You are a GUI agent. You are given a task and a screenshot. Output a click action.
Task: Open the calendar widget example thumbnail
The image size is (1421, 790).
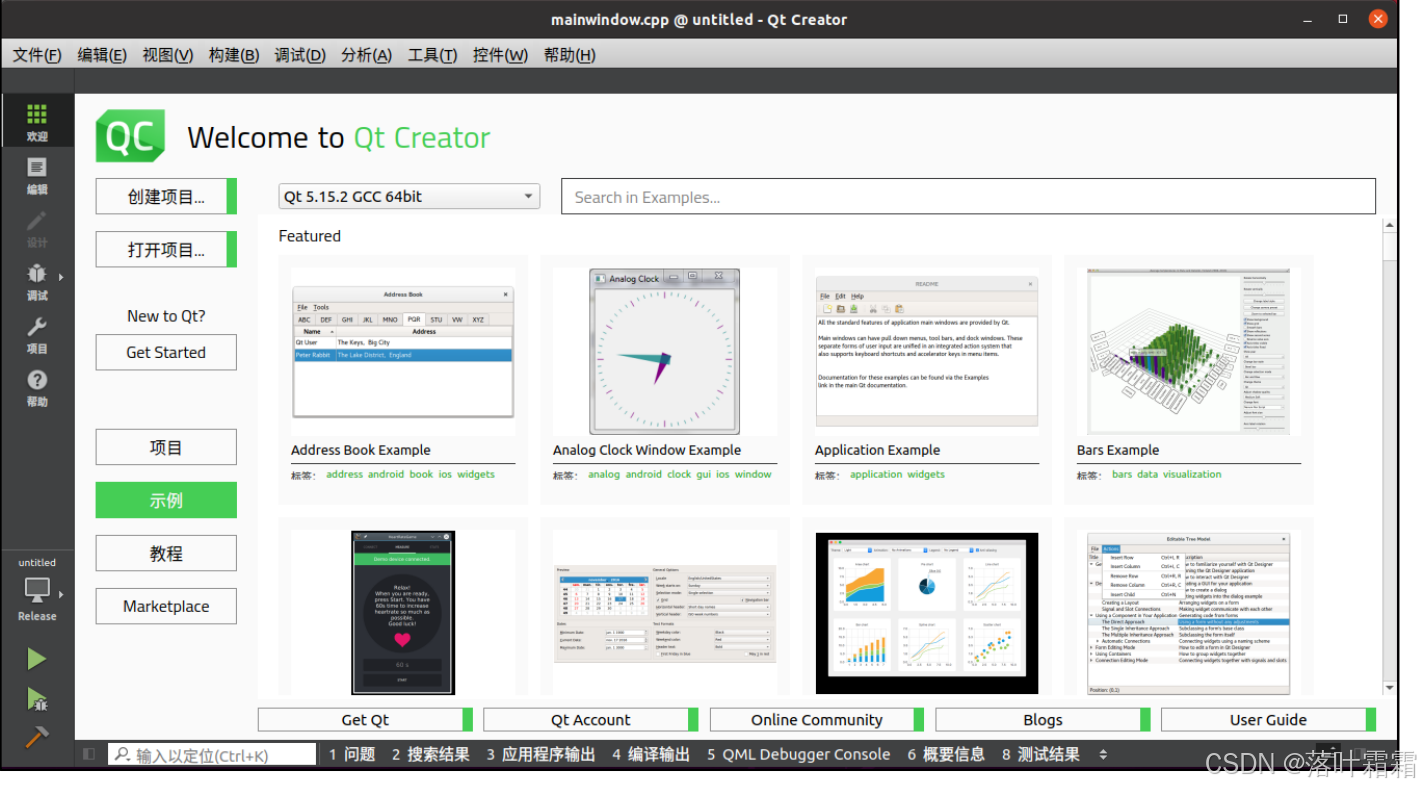point(664,613)
